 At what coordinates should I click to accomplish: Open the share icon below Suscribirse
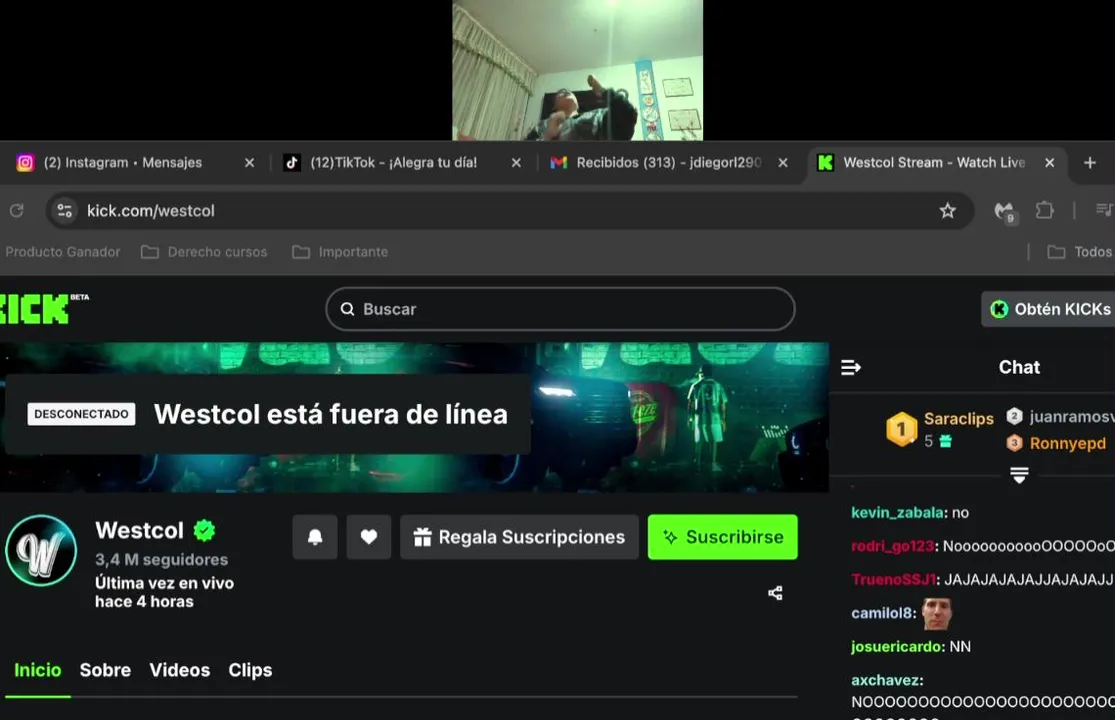pyautogui.click(x=775, y=593)
